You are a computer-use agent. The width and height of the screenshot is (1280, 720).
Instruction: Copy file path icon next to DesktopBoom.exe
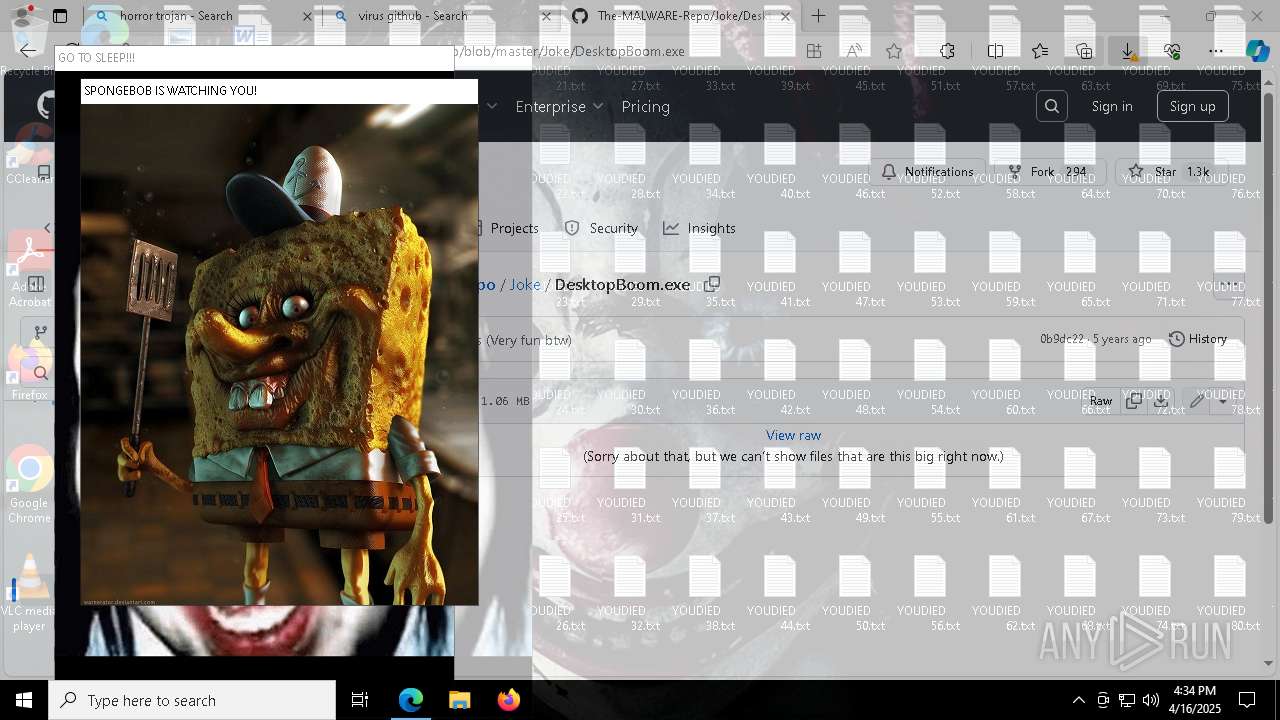tap(711, 285)
